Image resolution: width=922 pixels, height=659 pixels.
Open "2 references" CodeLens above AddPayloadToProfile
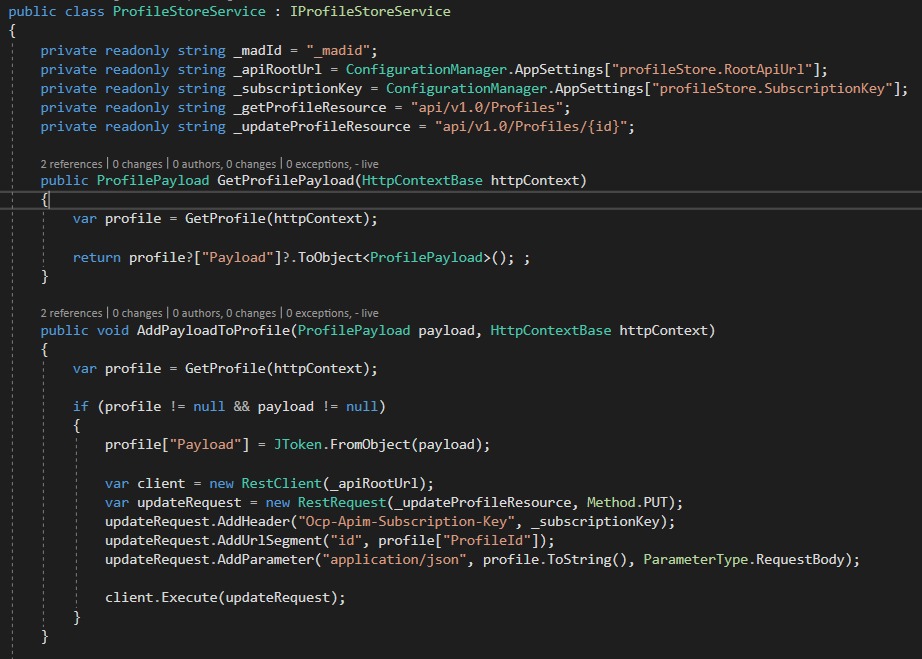tap(71, 313)
